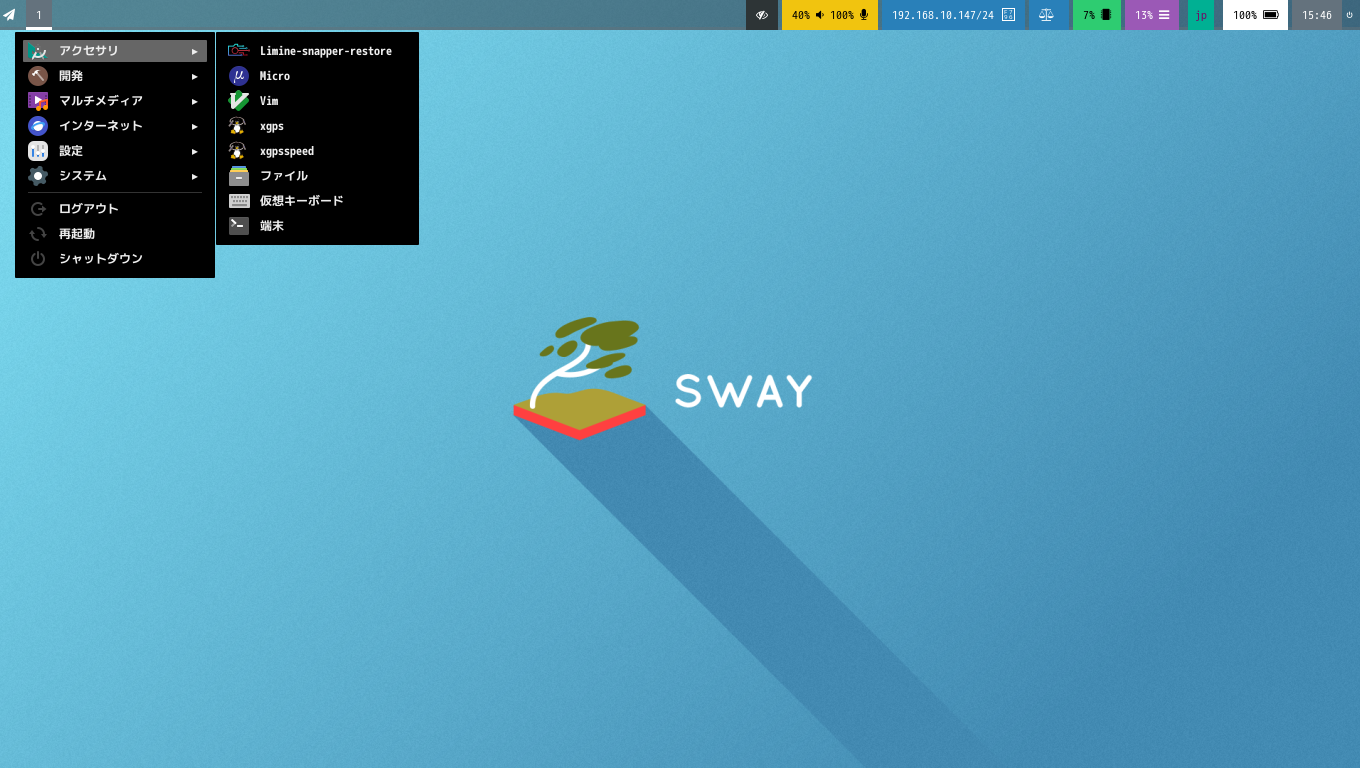The image size is (1360, 768).
Task: Click the Micro editor μ icon
Action: (x=238, y=76)
